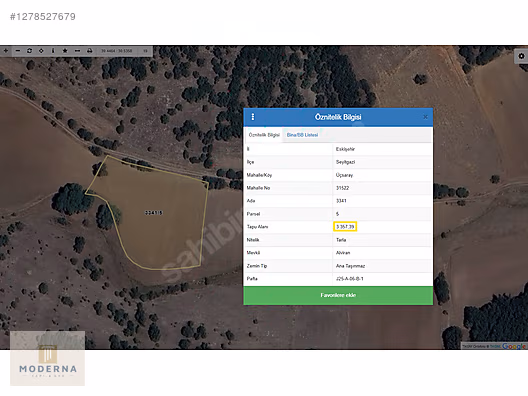Select the Mevkii value Akviran
This screenshot has height=396, width=528.
(x=343, y=253)
